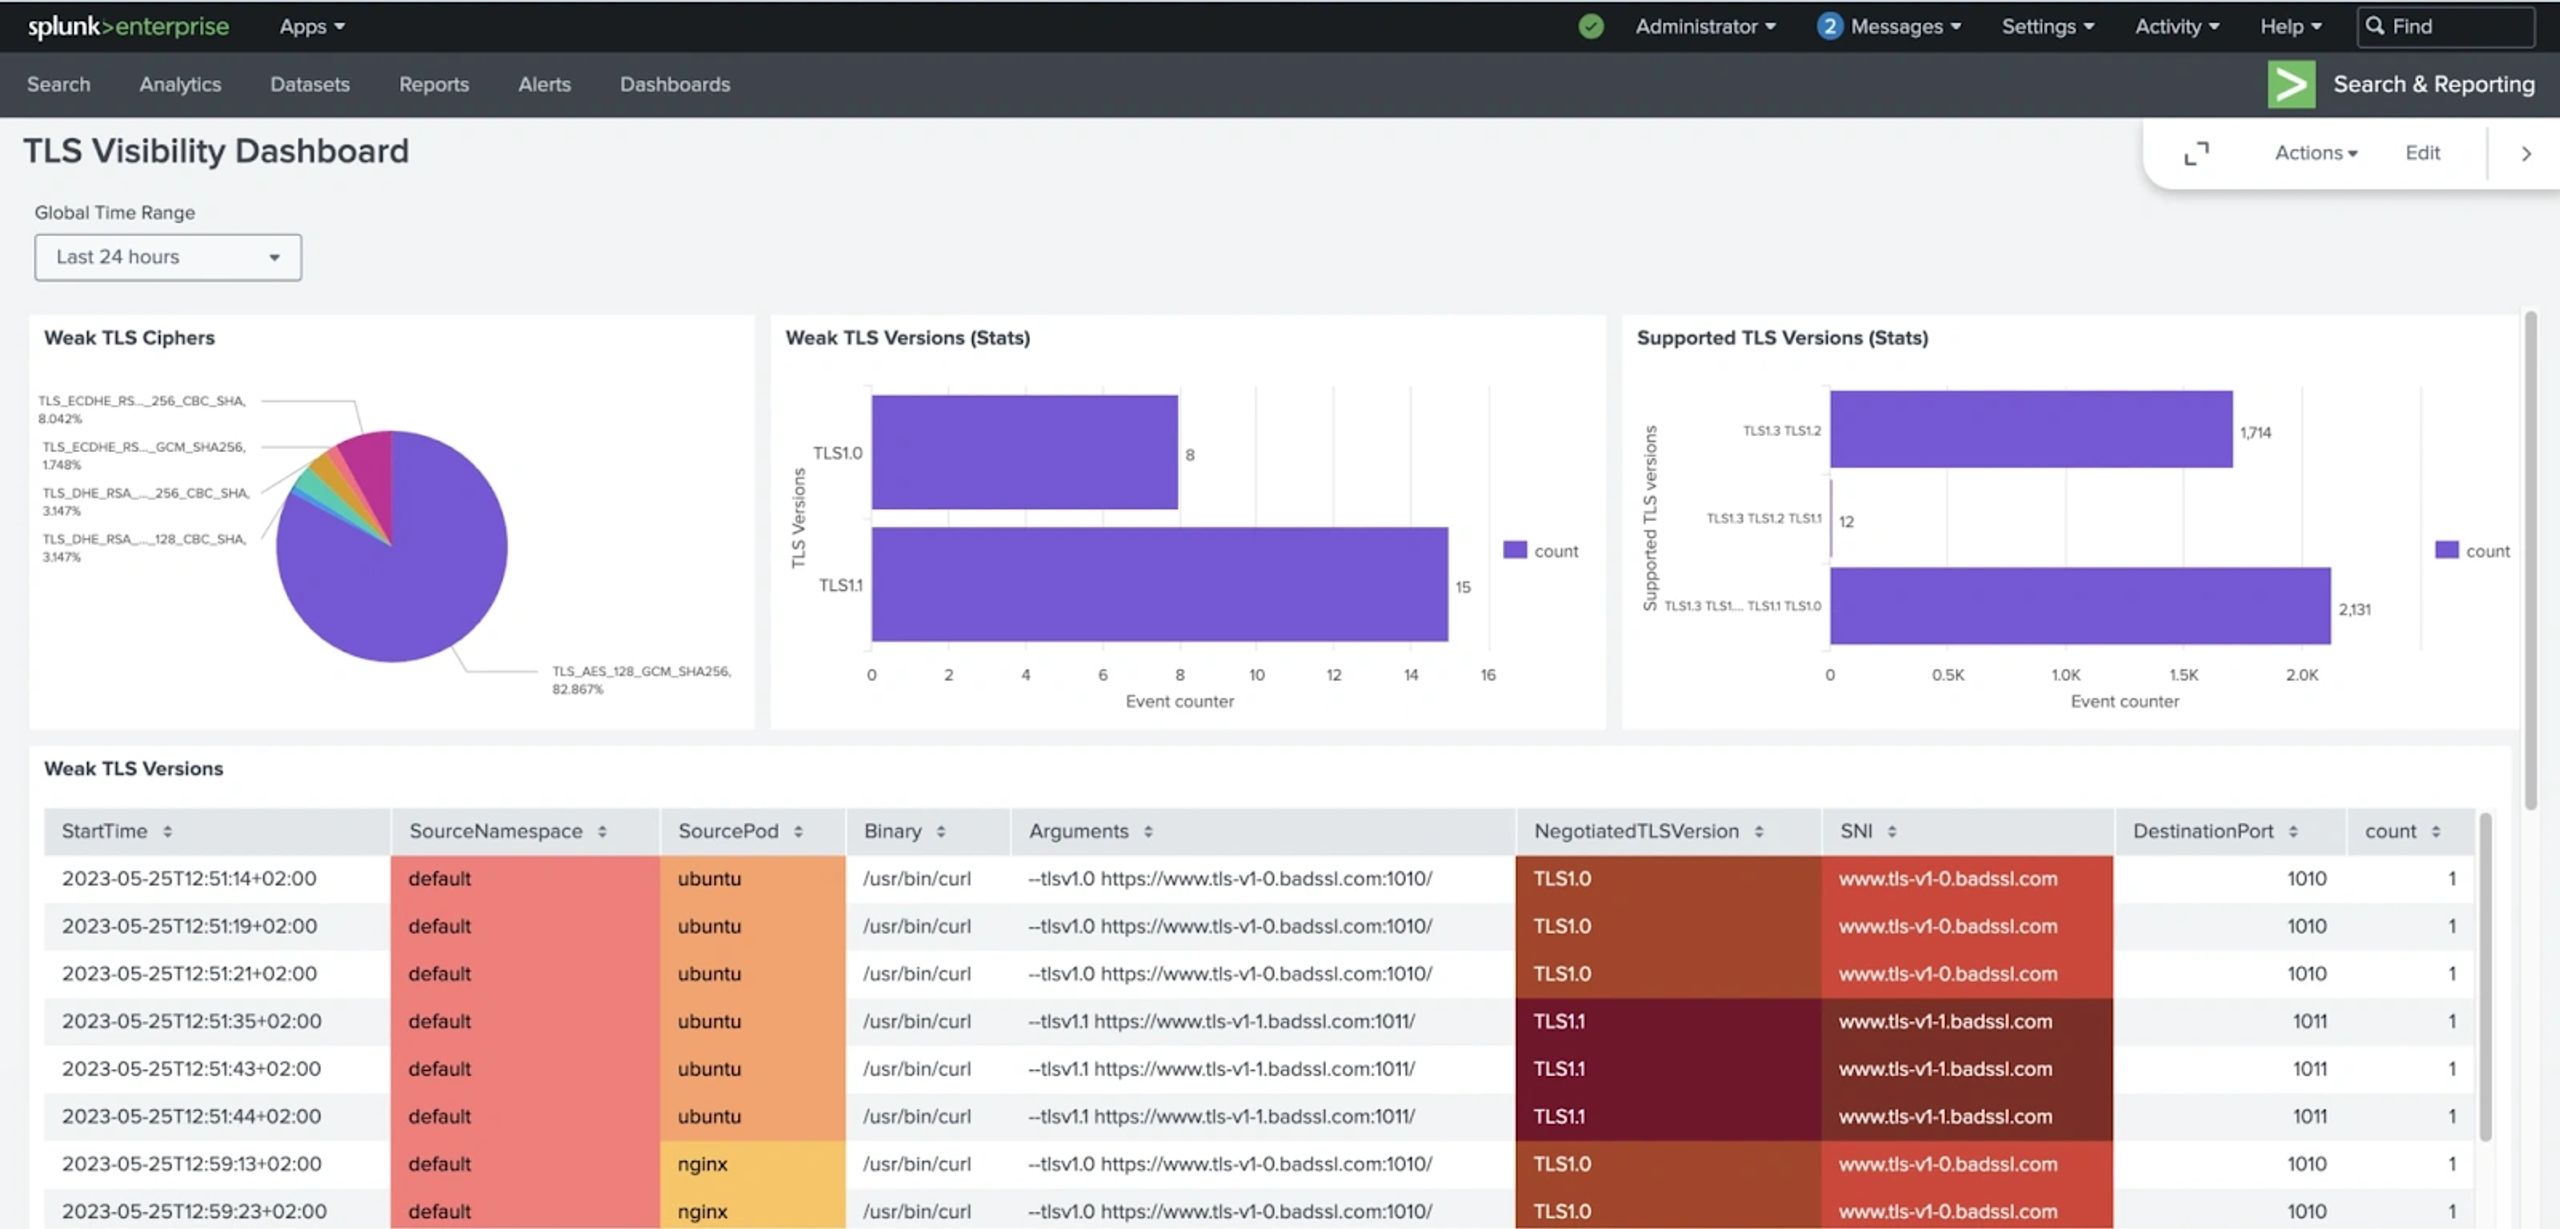The height and width of the screenshot is (1229, 2560).
Task: Click the green health status checkmark icon
Action: (1590, 27)
